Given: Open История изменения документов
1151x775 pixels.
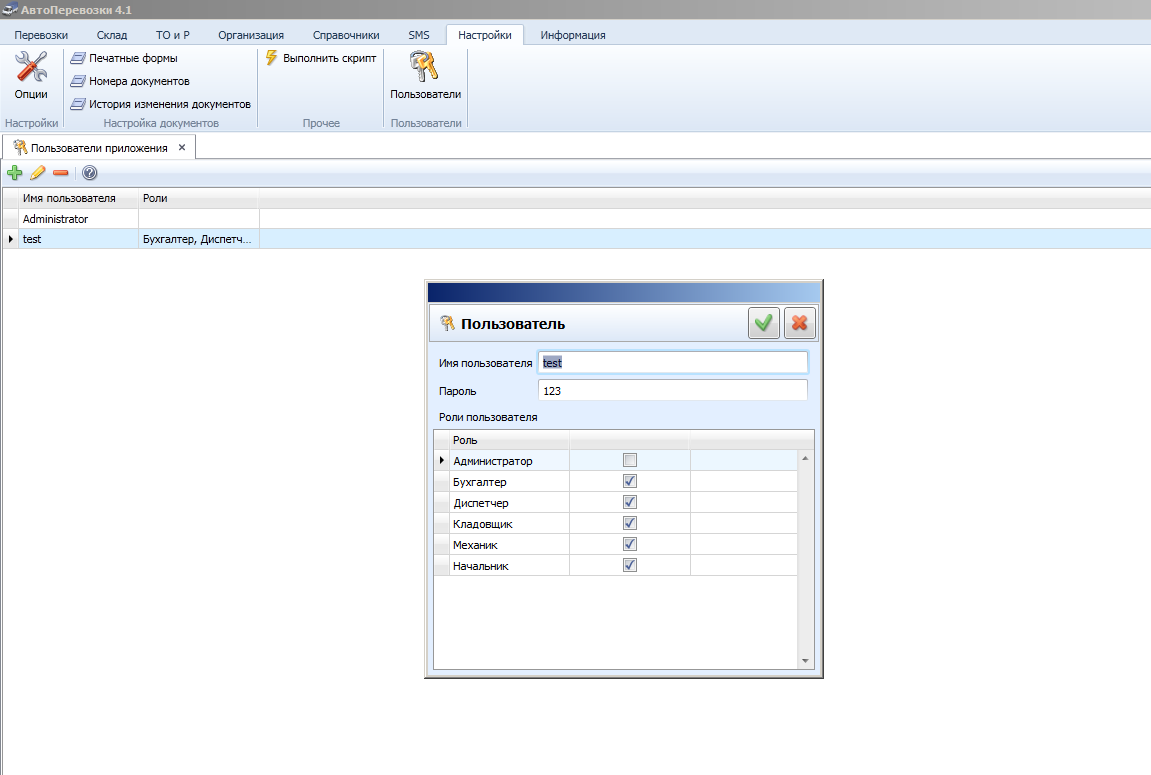Looking at the screenshot, I should pyautogui.click(x=168, y=104).
